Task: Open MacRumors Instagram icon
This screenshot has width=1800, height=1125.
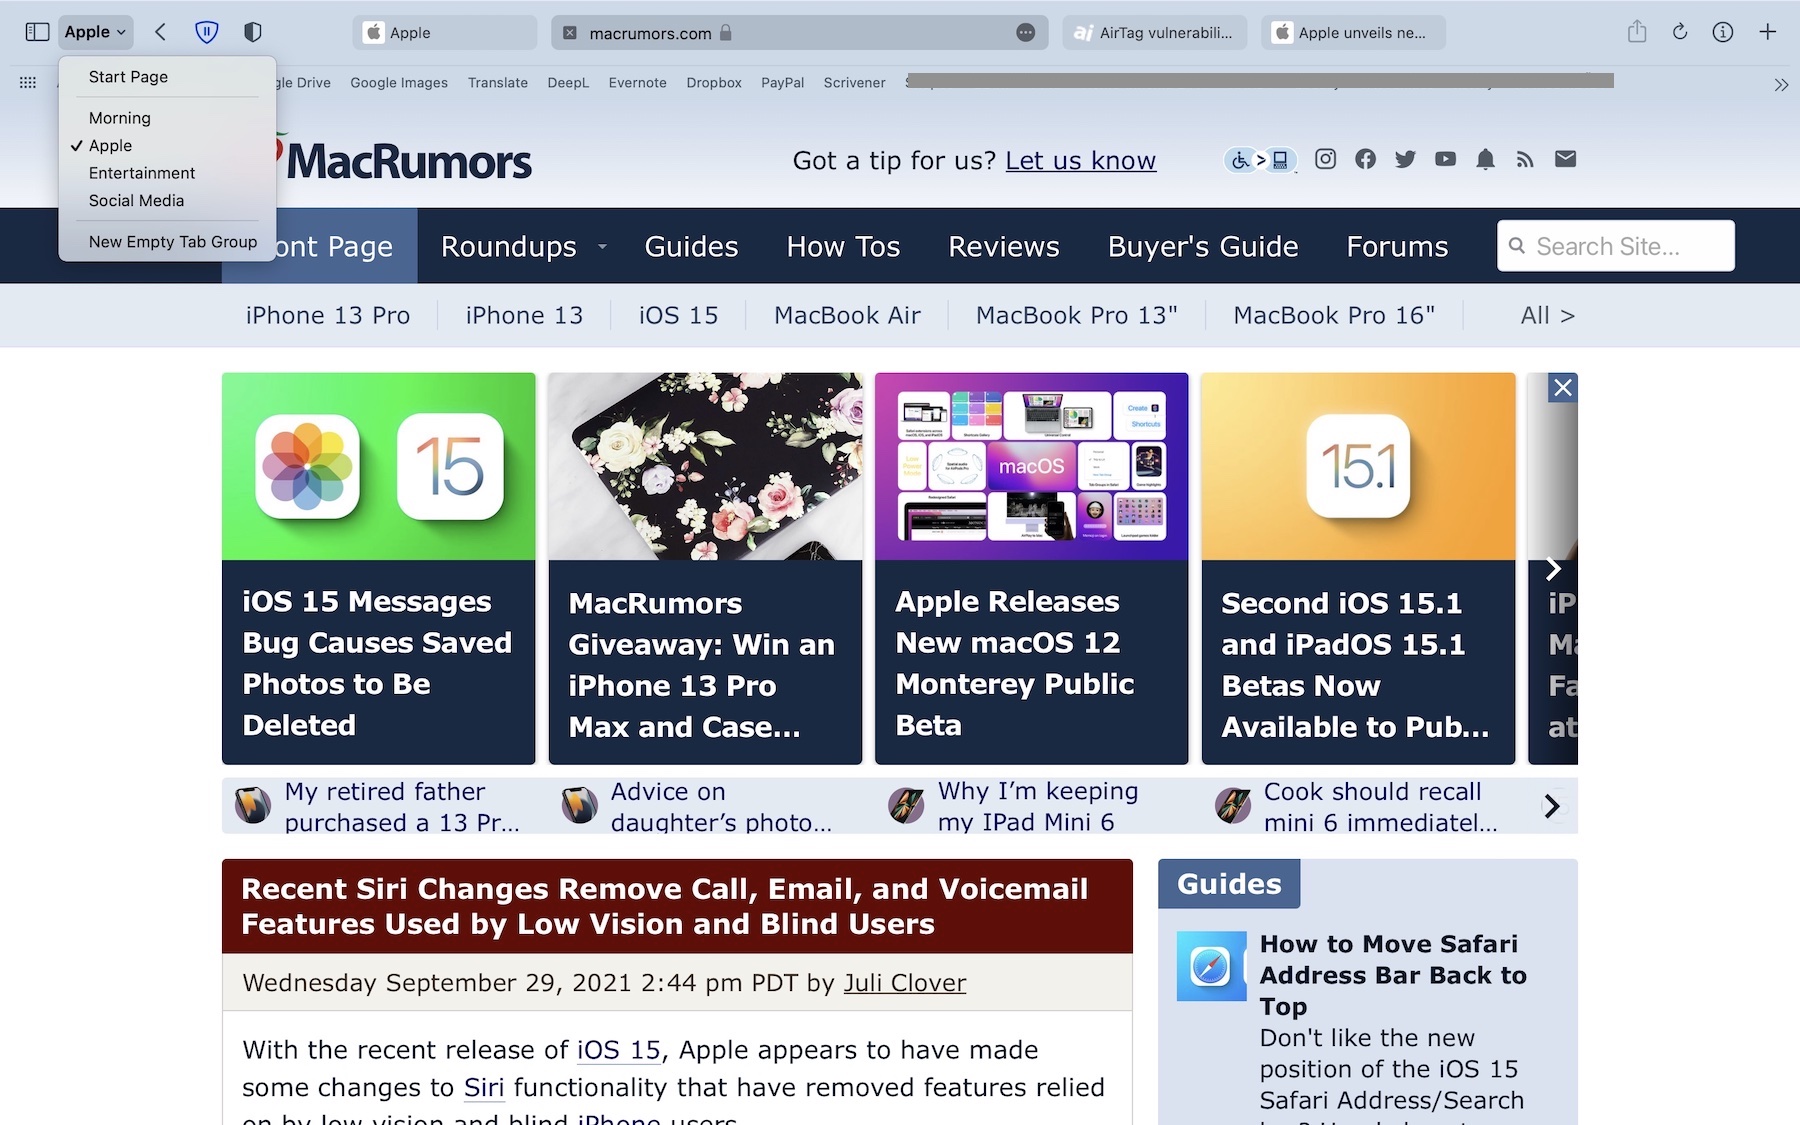Action: pyautogui.click(x=1325, y=159)
